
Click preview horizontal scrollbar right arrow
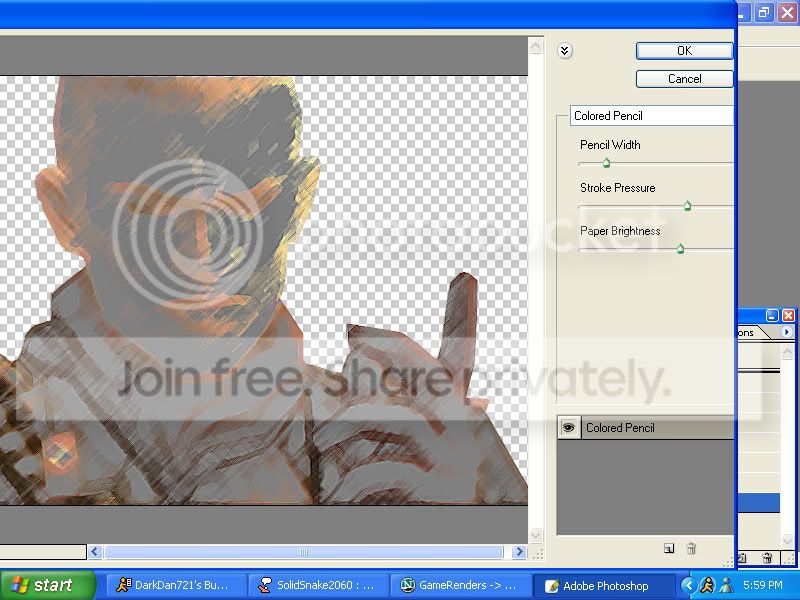click(519, 552)
